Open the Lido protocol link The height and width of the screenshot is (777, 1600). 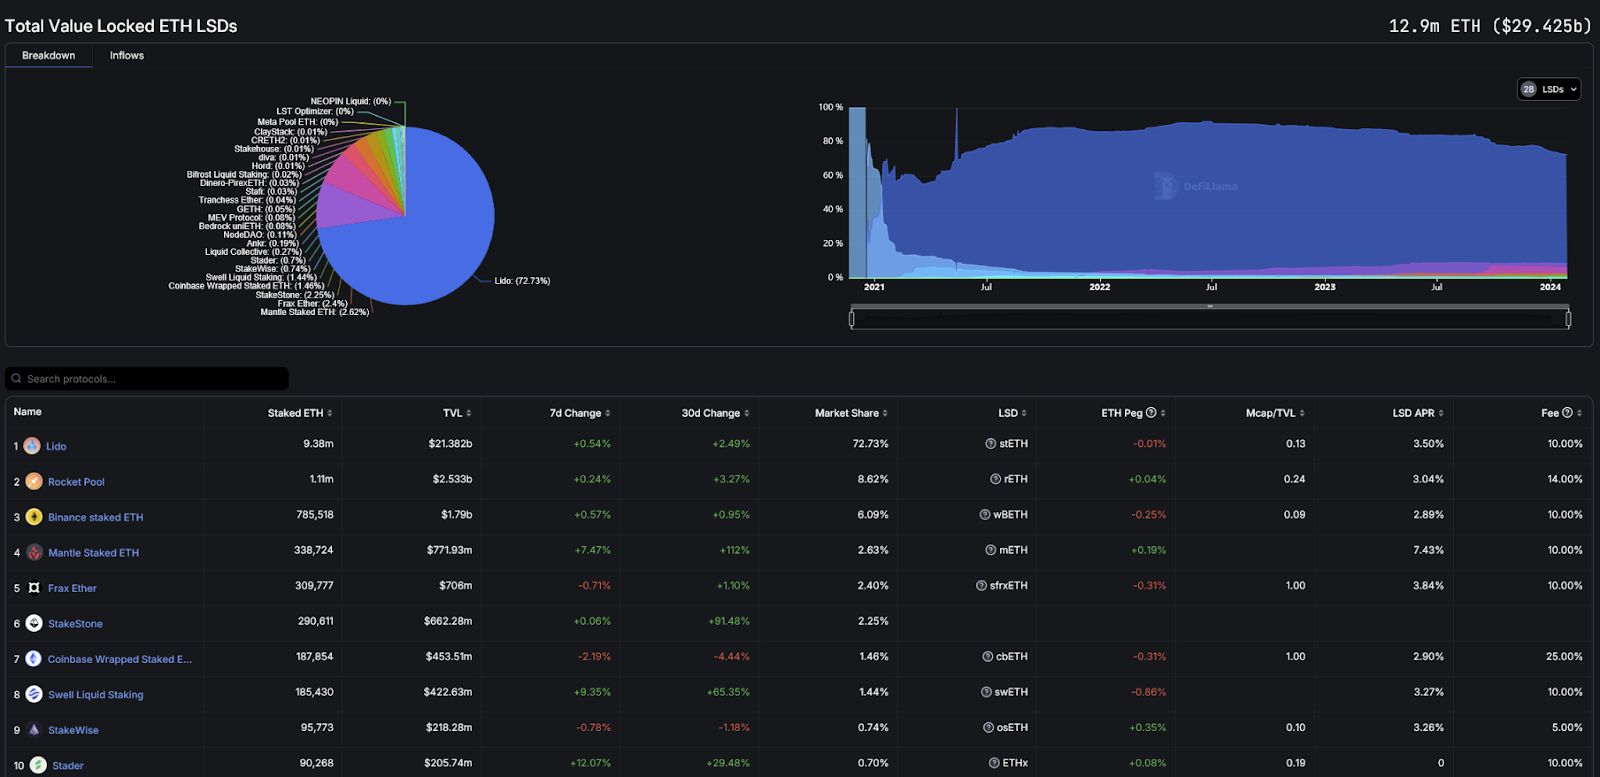click(x=56, y=446)
